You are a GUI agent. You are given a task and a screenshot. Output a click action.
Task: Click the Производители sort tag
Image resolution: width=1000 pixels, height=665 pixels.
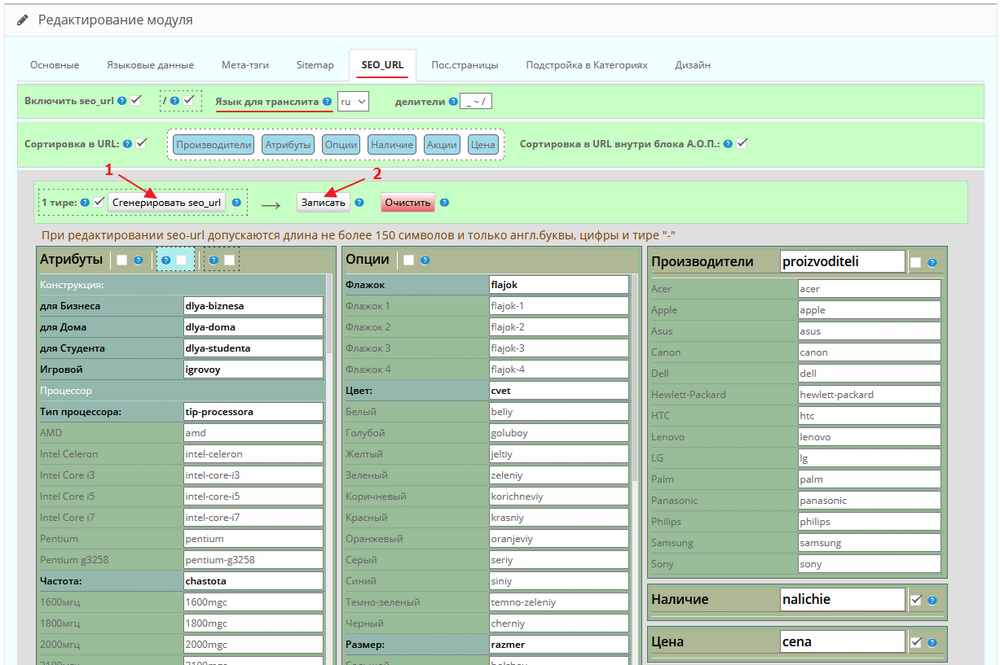pos(214,145)
